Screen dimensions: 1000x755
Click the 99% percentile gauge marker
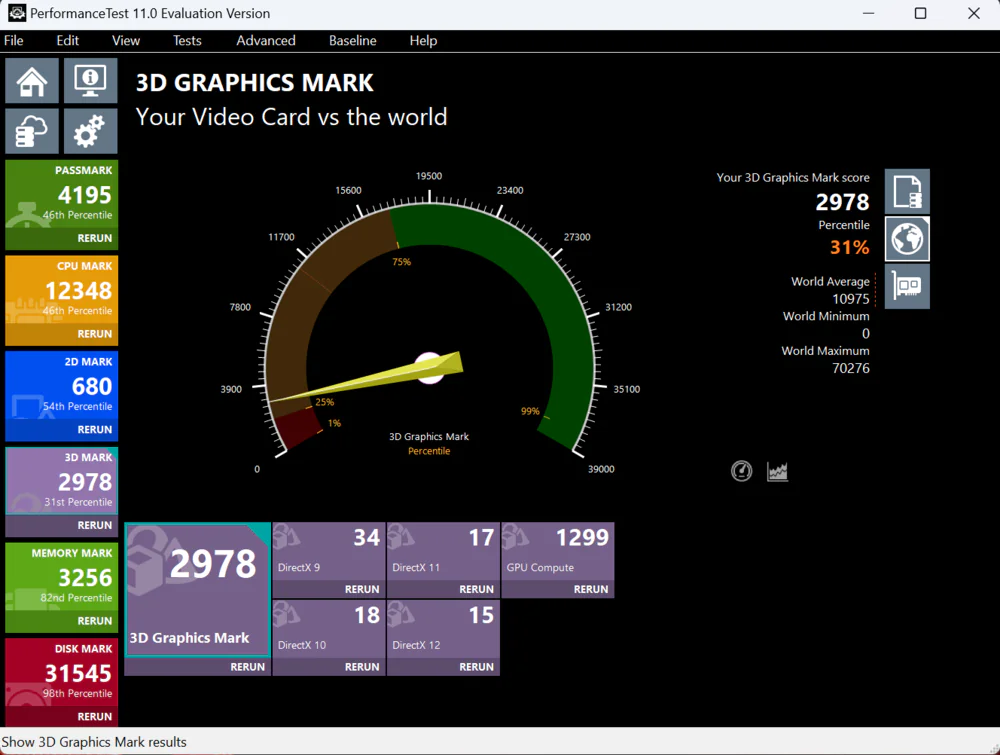530,411
